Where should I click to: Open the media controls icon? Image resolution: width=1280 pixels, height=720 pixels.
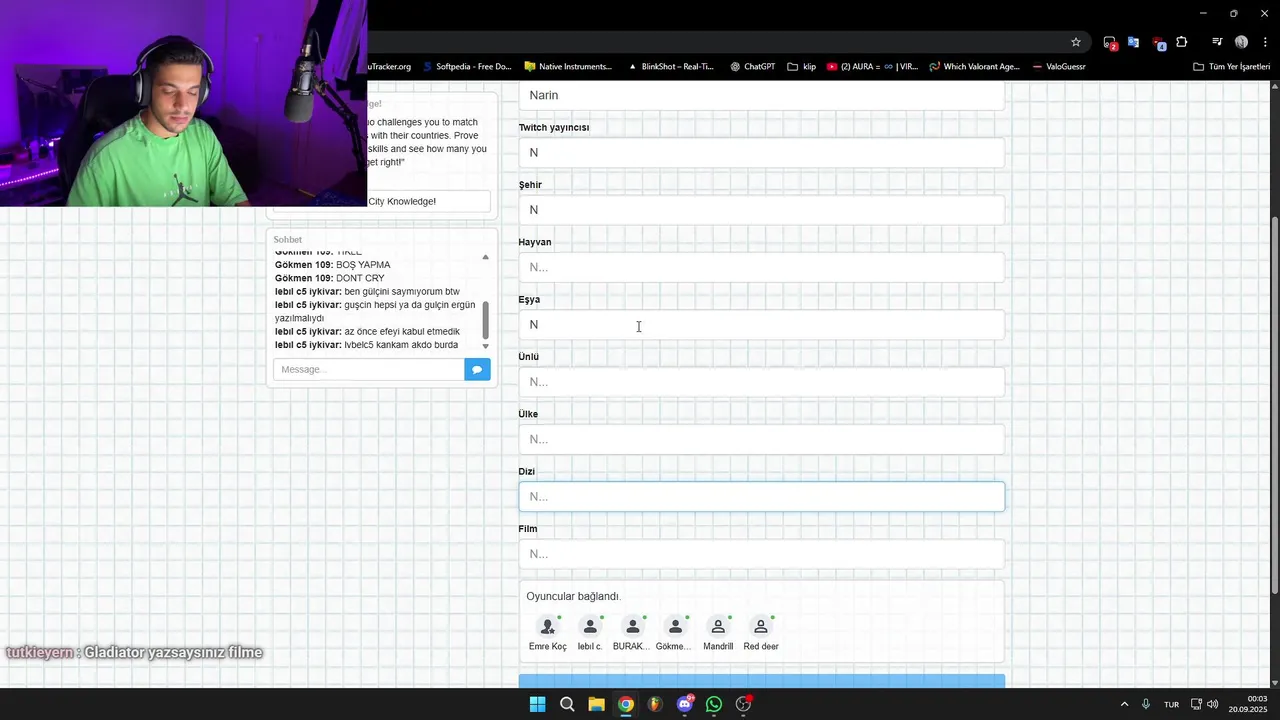[1217, 42]
